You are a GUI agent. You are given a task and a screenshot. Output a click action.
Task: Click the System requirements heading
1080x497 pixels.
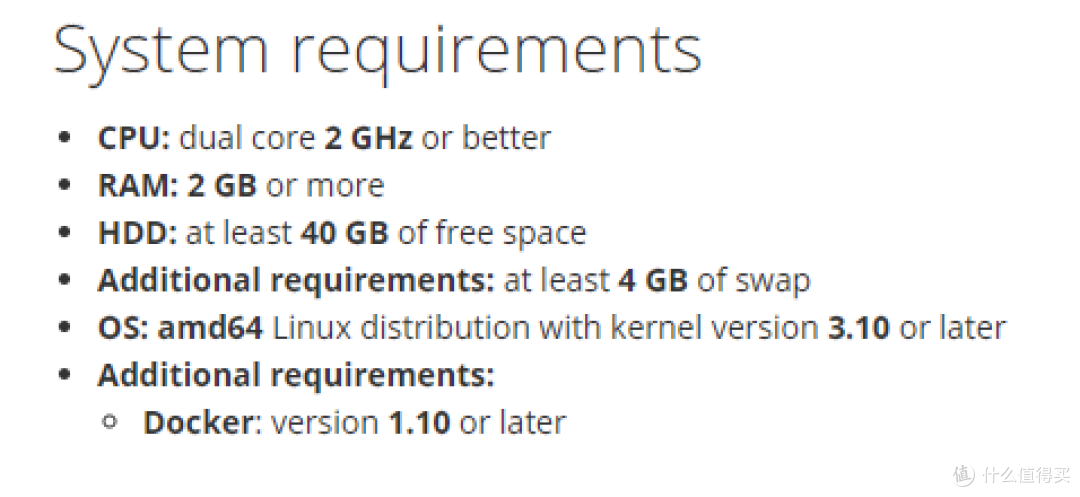click(377, 50)
